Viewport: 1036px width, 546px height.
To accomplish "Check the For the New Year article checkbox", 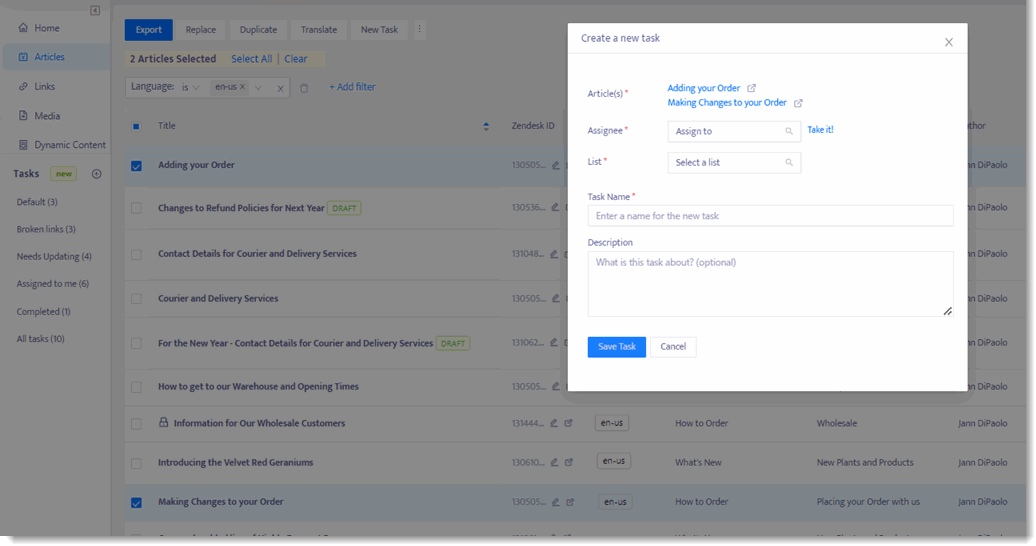I will (136, 343).
